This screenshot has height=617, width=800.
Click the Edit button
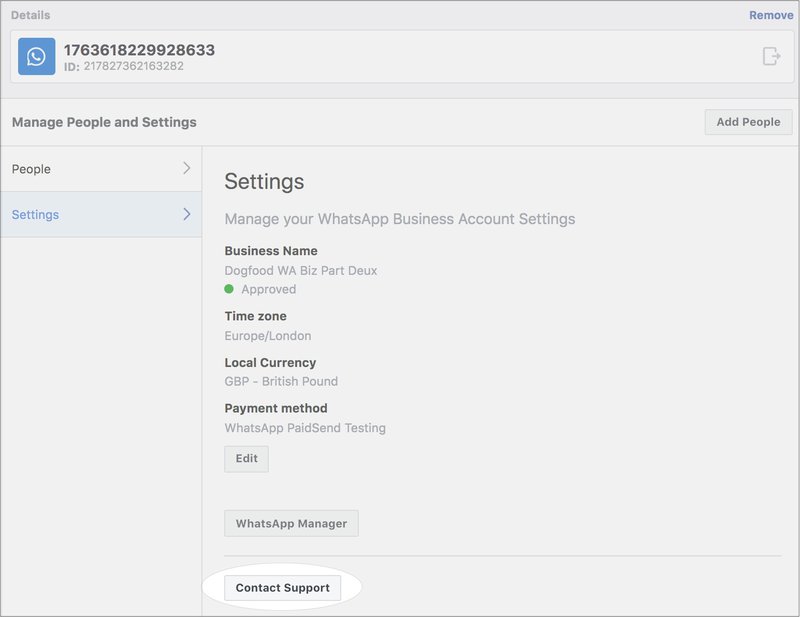tap(246, 459)
